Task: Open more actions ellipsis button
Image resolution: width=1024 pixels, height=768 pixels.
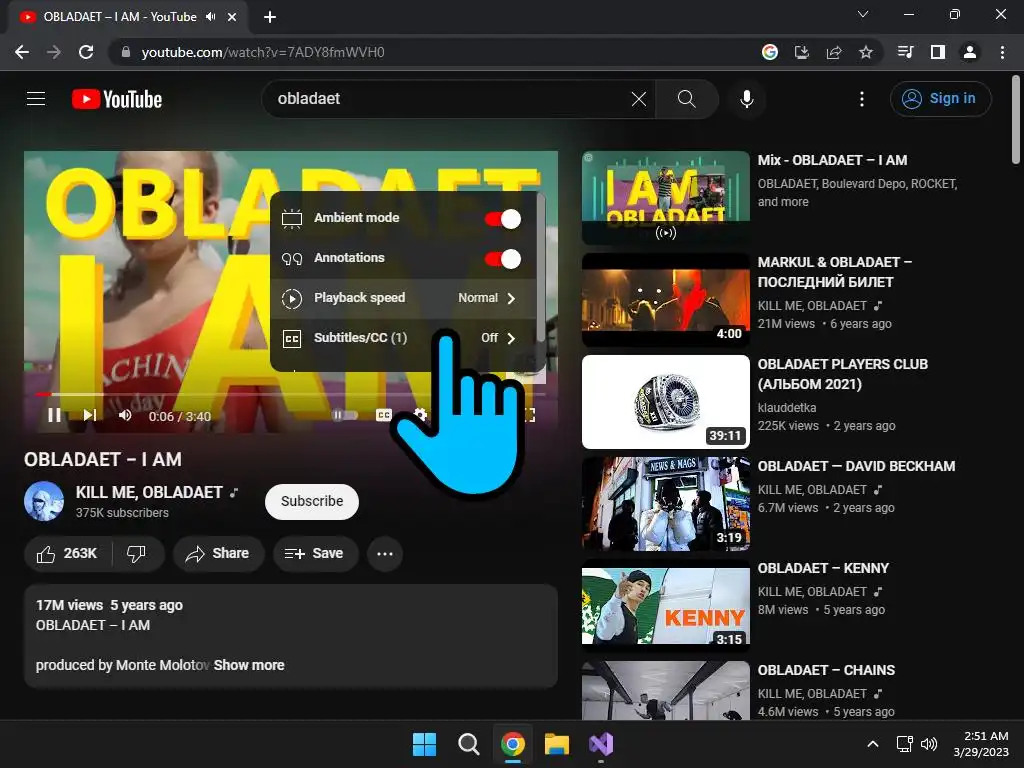Action: click(x=385, y=554)
